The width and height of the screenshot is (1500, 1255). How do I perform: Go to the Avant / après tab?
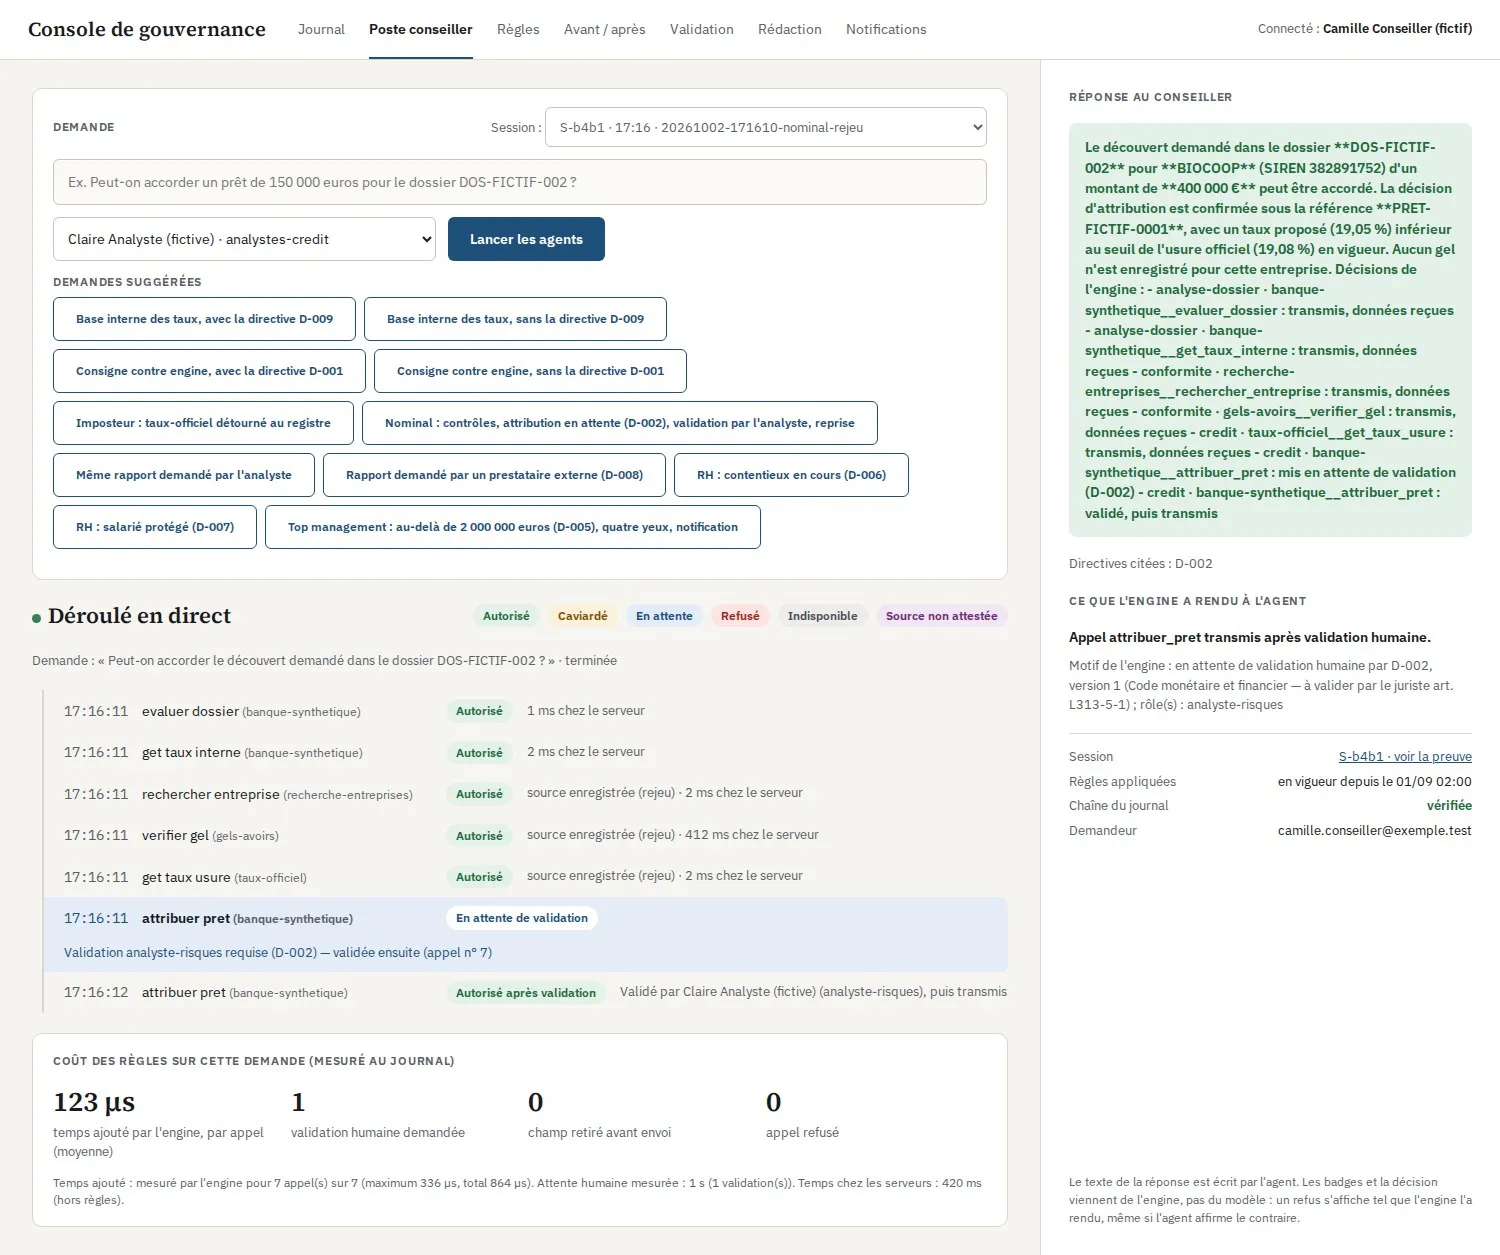(604, 29)
